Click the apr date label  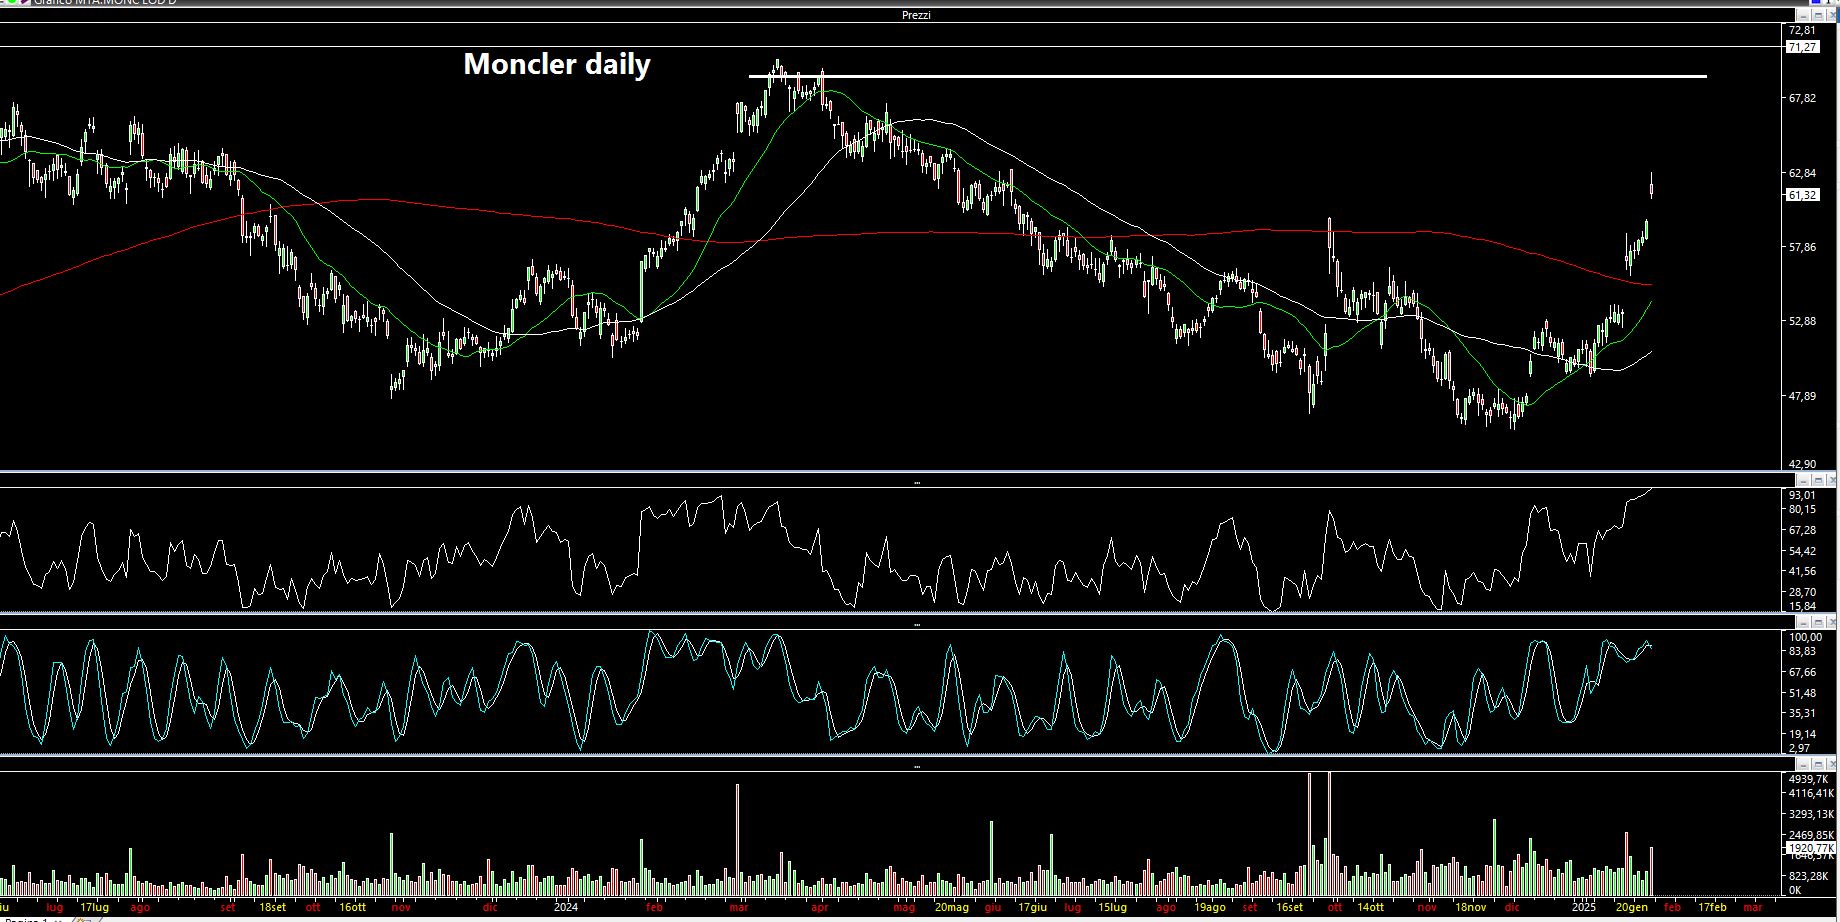(819, 907)
